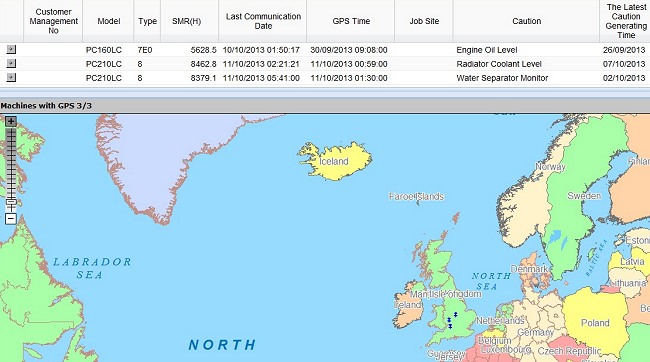Sort table by SMR(H) column header

[186, 21]
